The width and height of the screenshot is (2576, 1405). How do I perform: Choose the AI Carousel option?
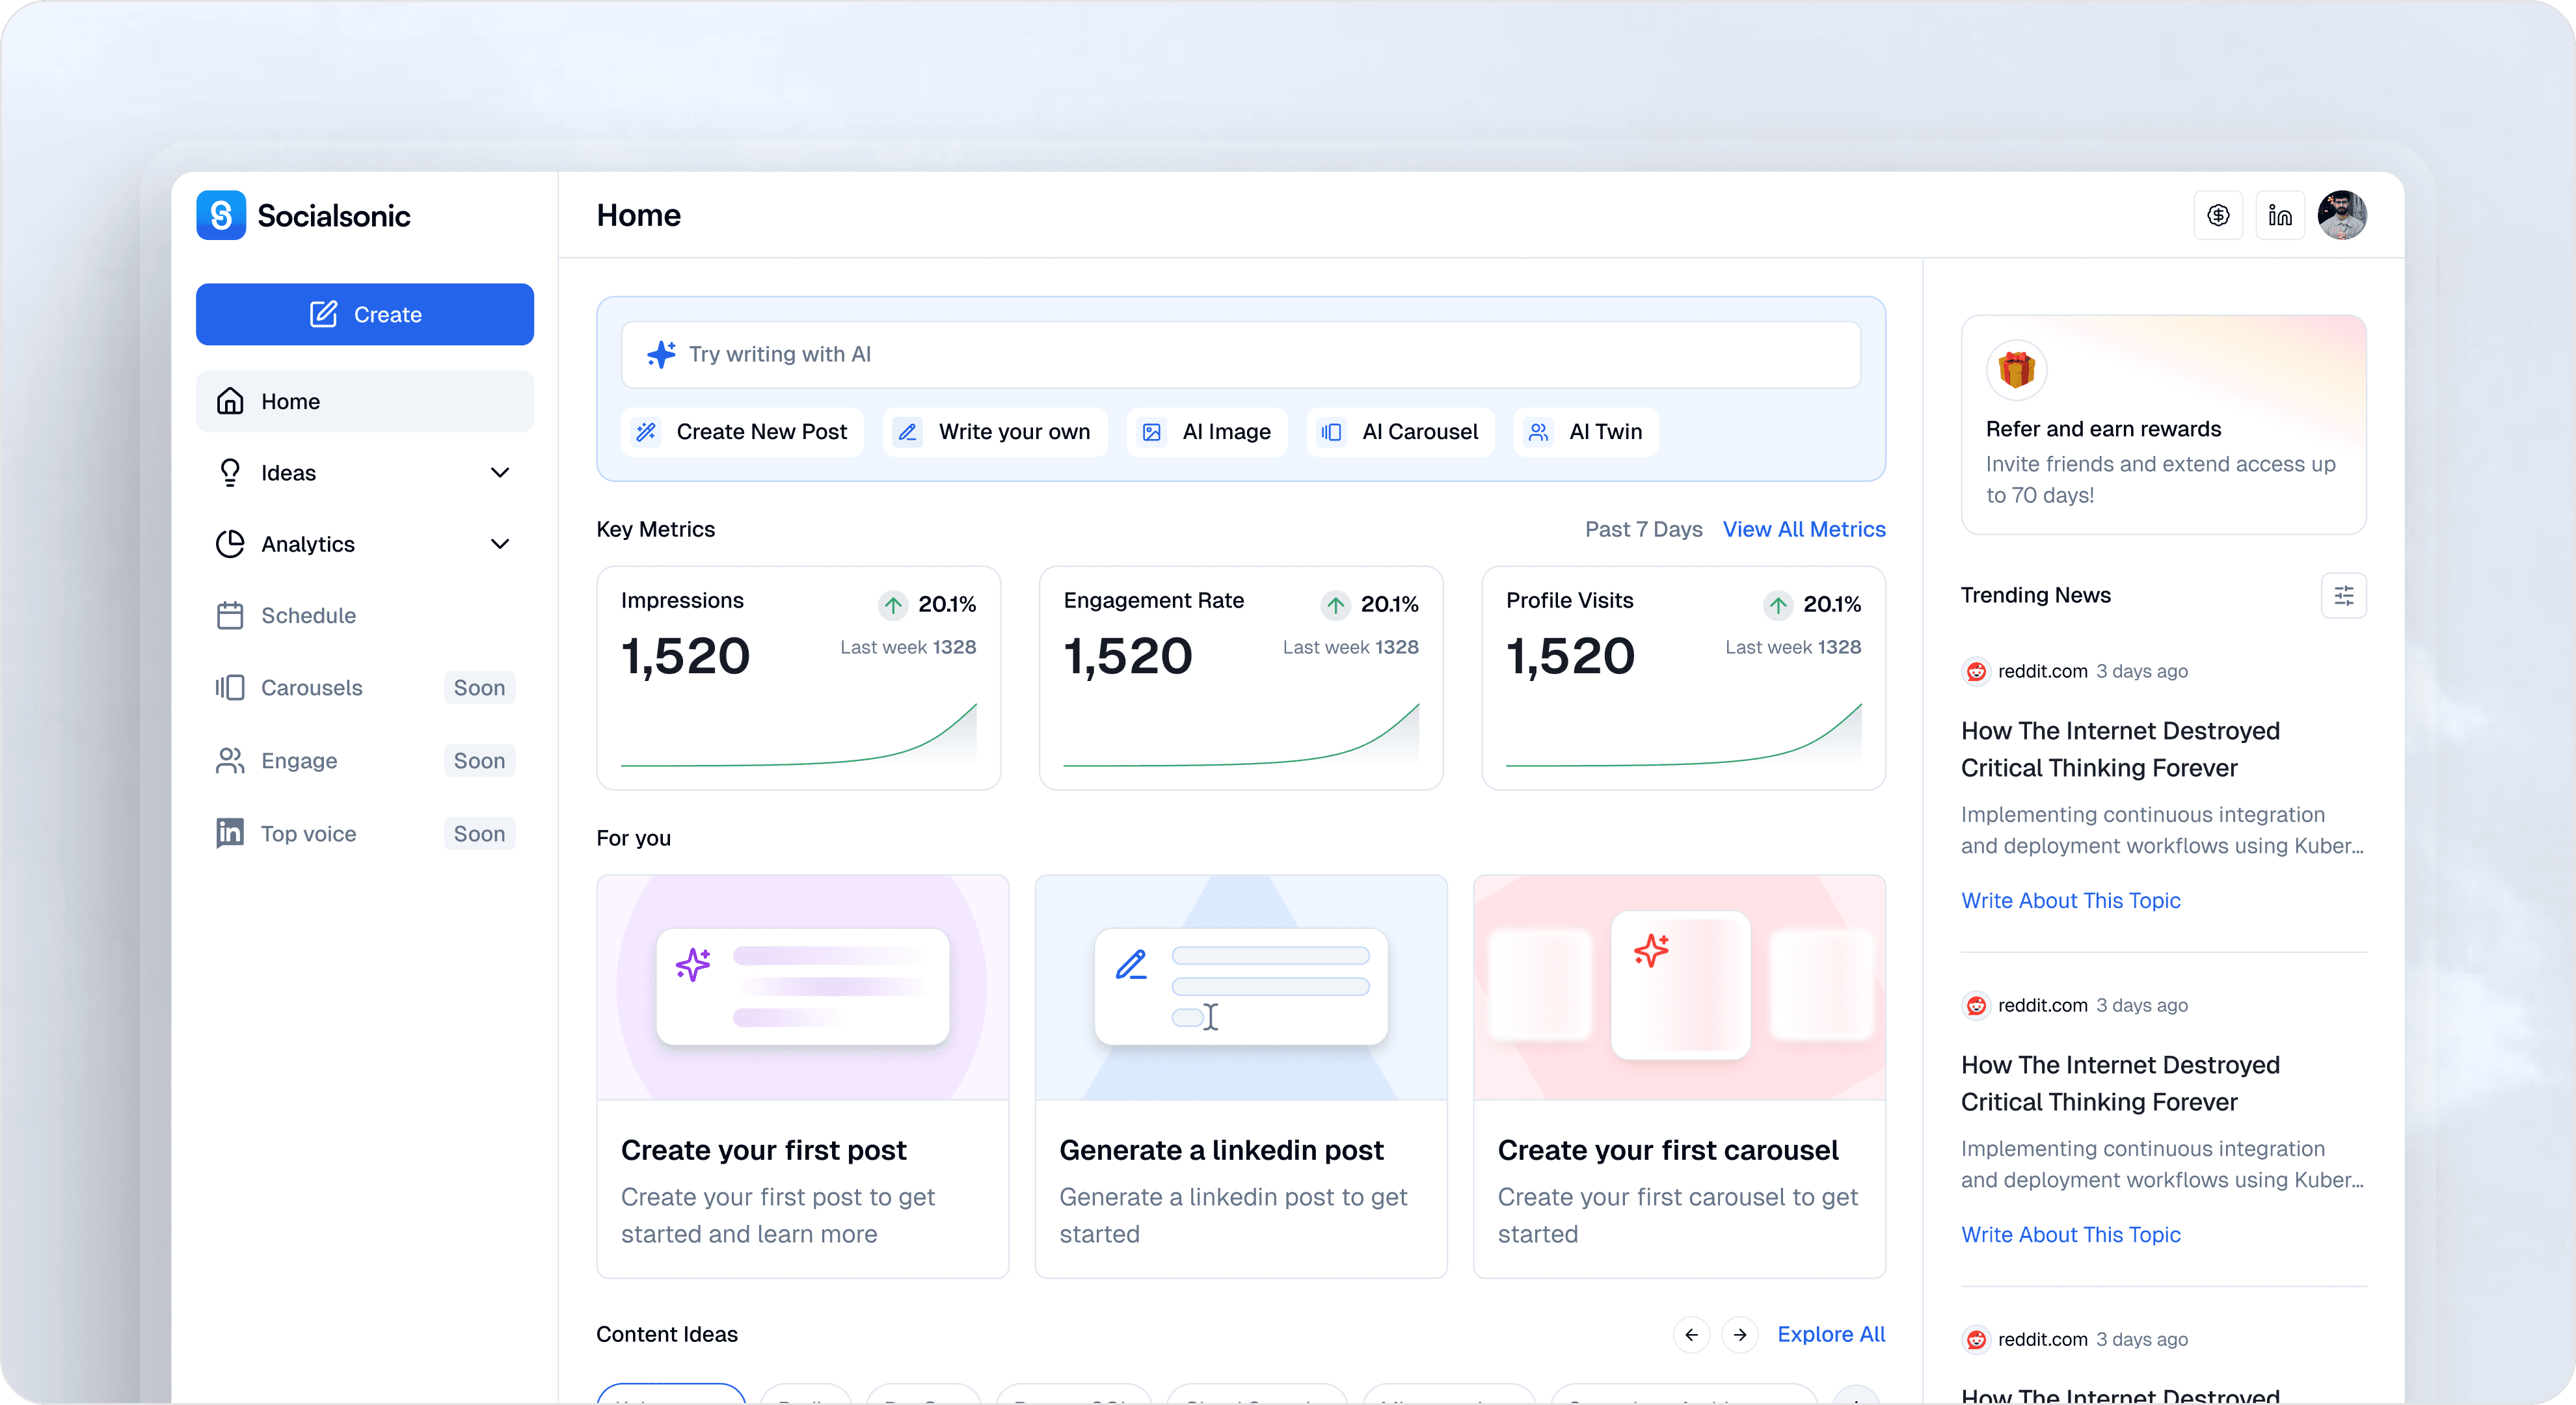pyautogui.click(x=1400, y=432)
